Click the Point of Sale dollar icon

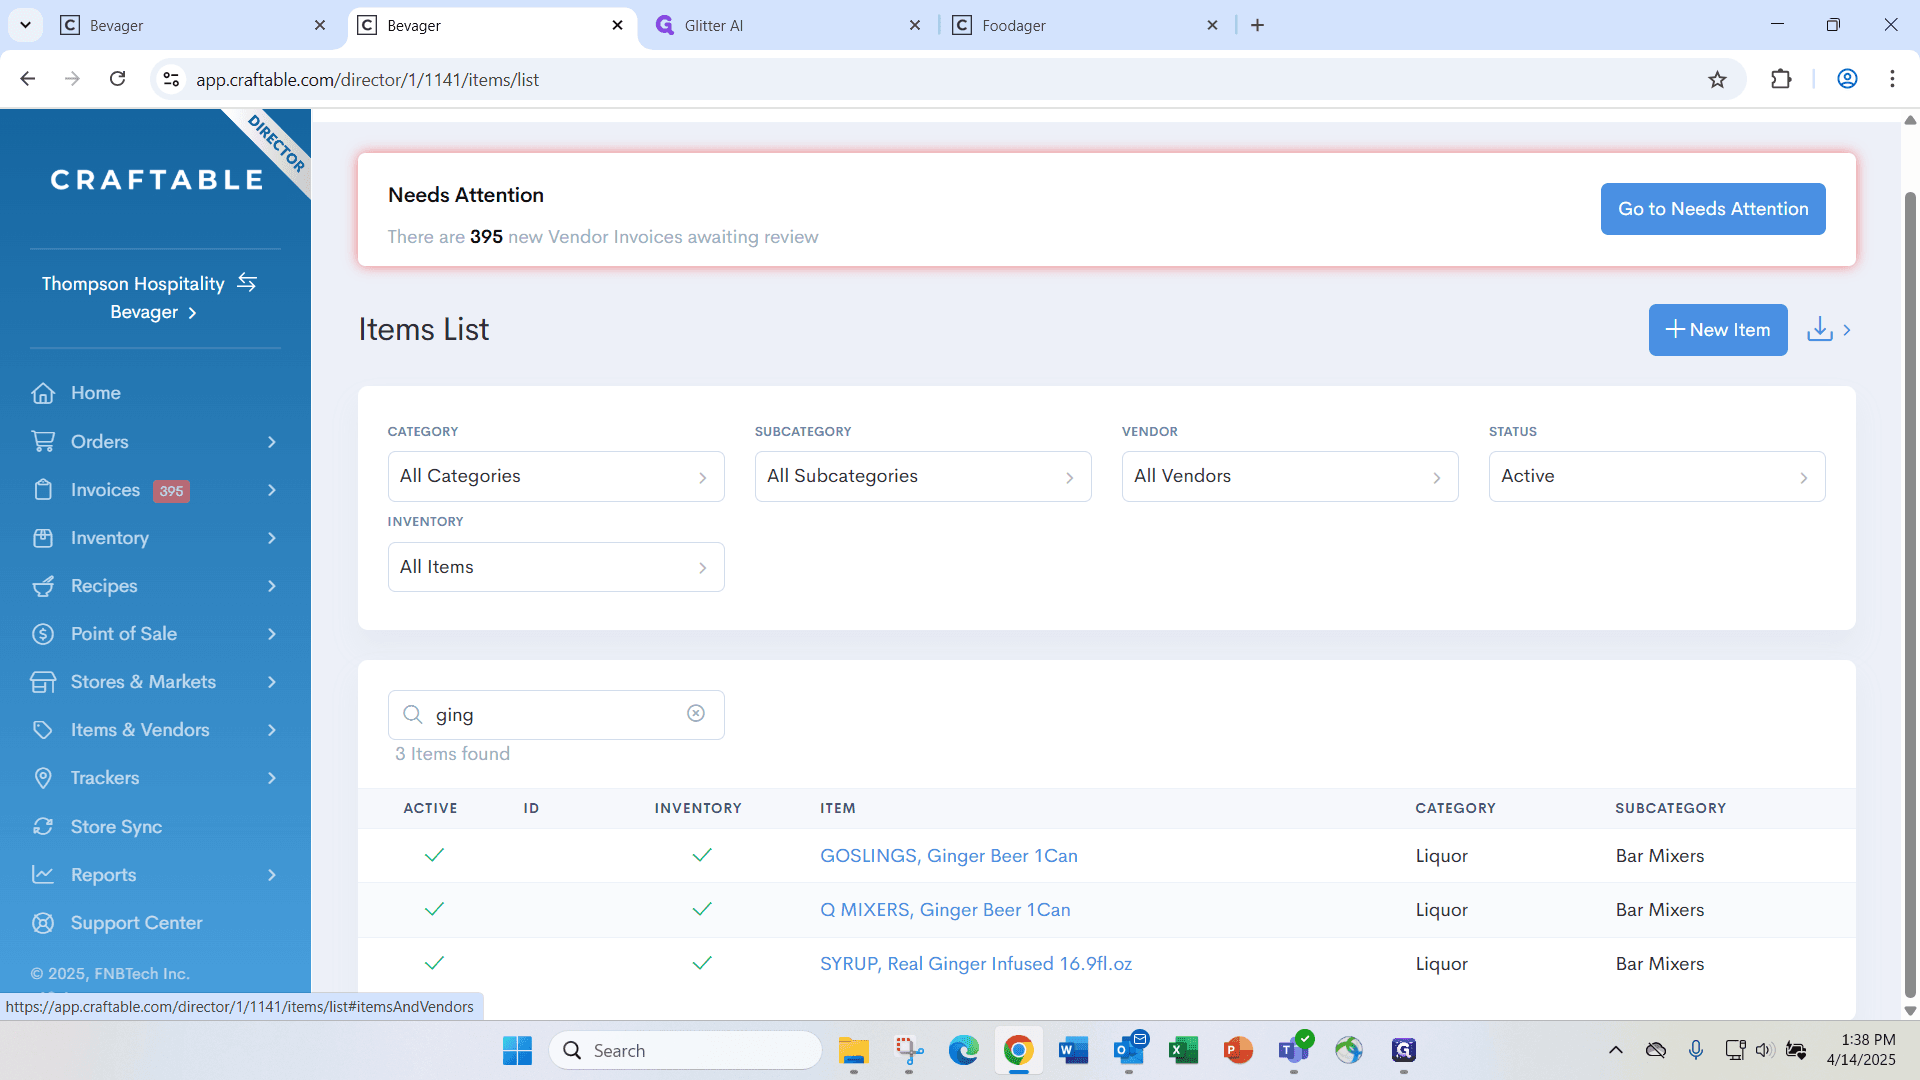pyautogui.click(x=43, y=634)
